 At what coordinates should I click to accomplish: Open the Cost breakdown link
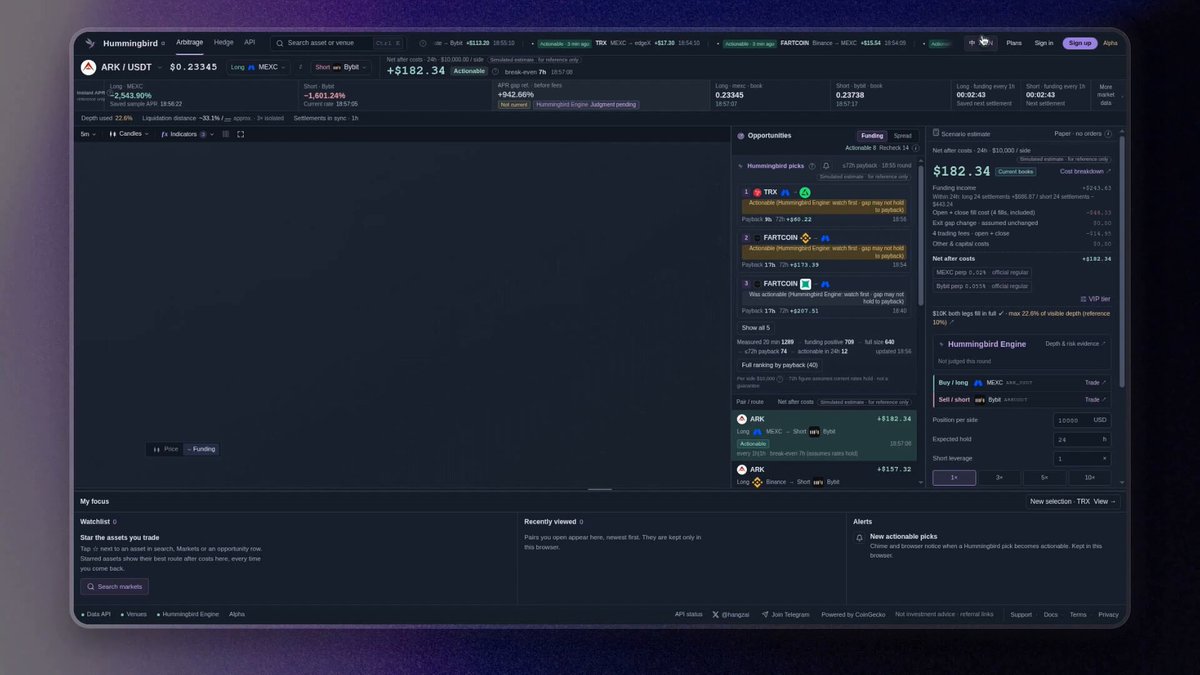pyautogui.click(x=1085, y=171)
